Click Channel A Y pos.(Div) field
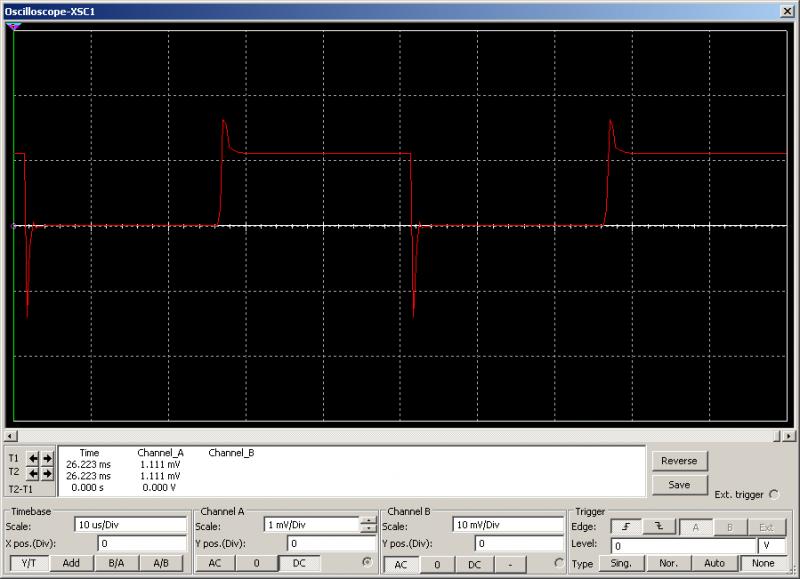This screenshot has height=579, width=800. [x=332, y=544]
